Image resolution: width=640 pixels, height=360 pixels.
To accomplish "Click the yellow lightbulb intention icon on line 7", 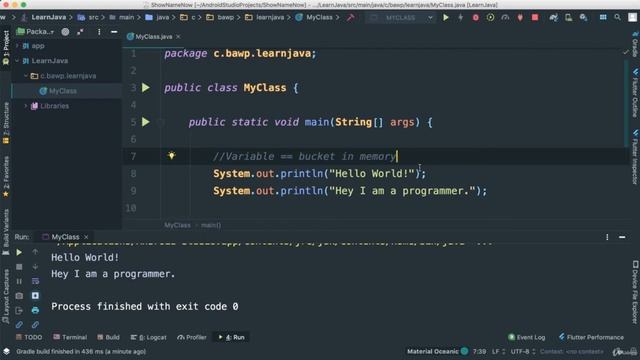I will 171,156.
